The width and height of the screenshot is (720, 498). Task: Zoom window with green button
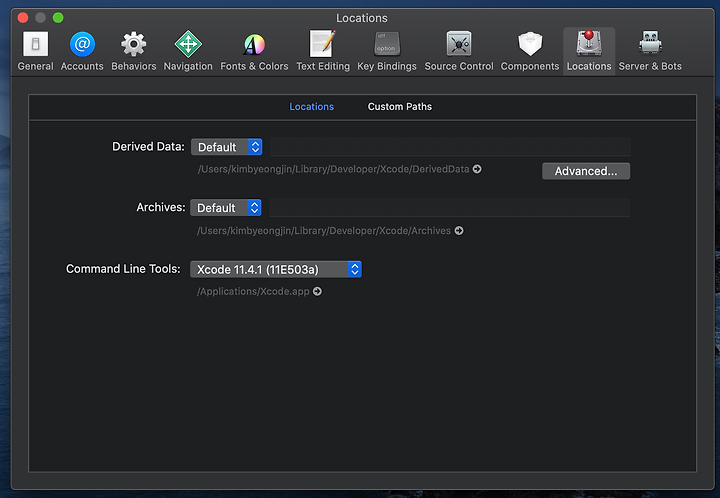click(58, 18)
